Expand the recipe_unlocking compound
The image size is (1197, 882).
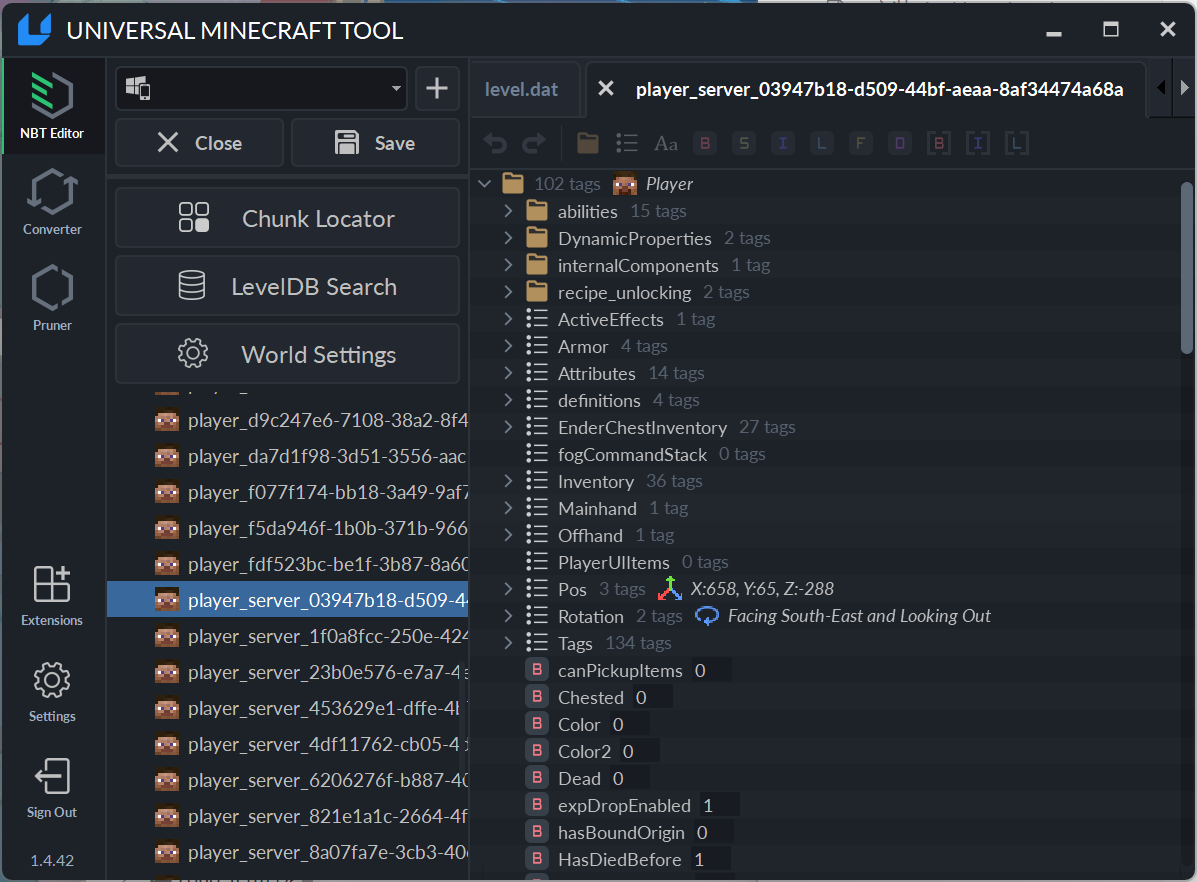pos(508,292)
